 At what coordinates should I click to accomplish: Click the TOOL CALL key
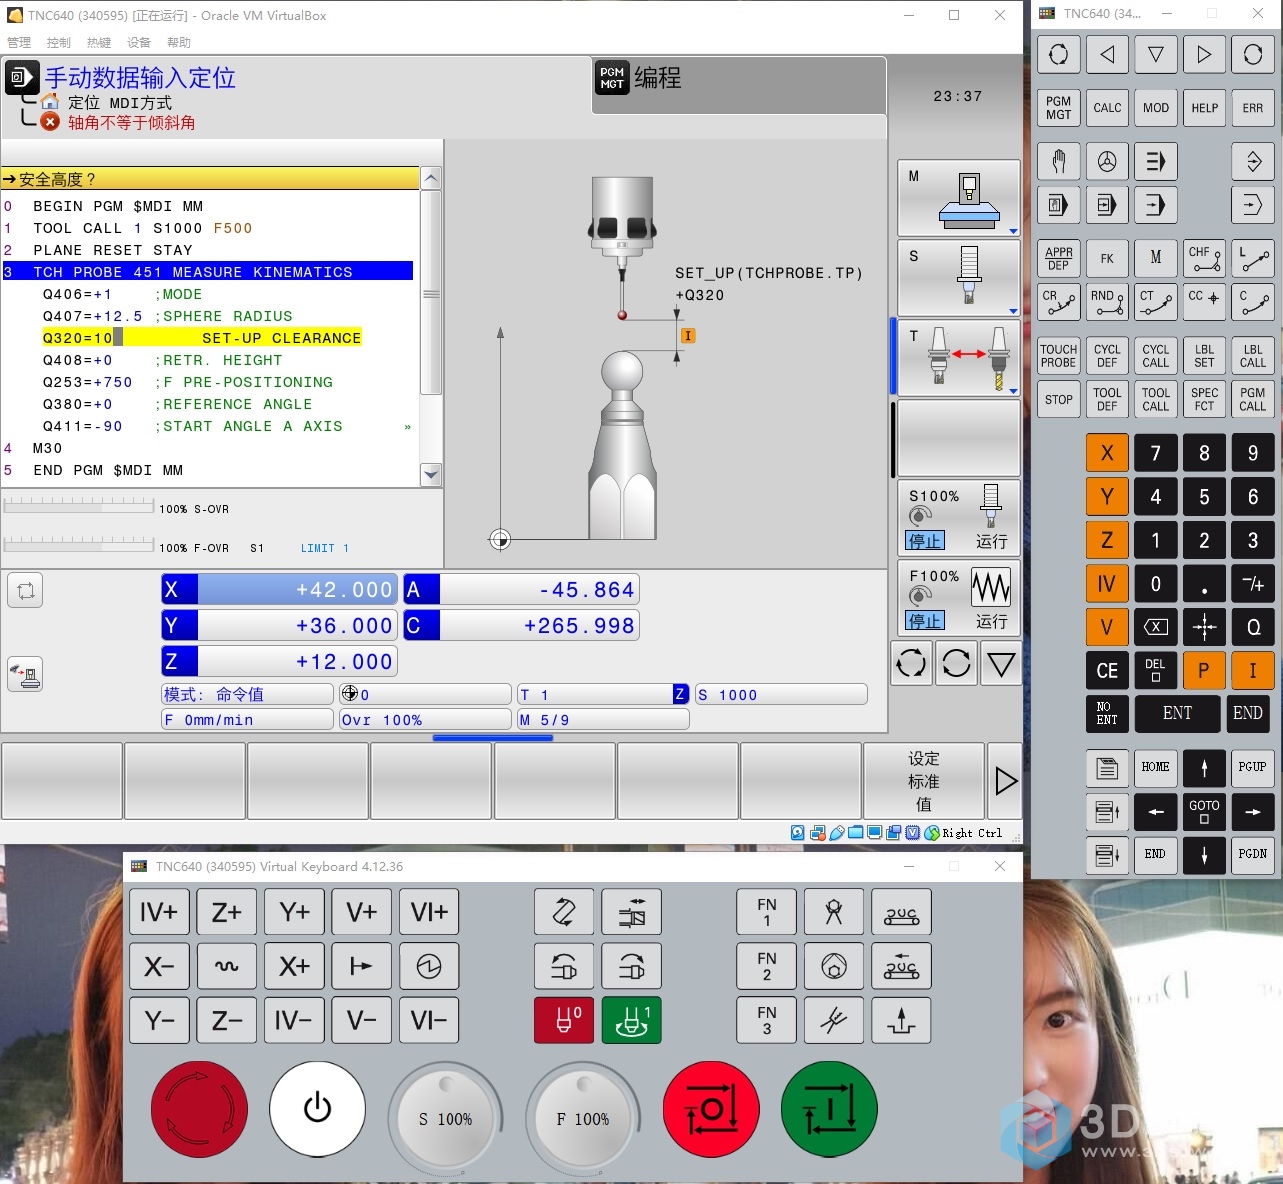(1156, 399)
